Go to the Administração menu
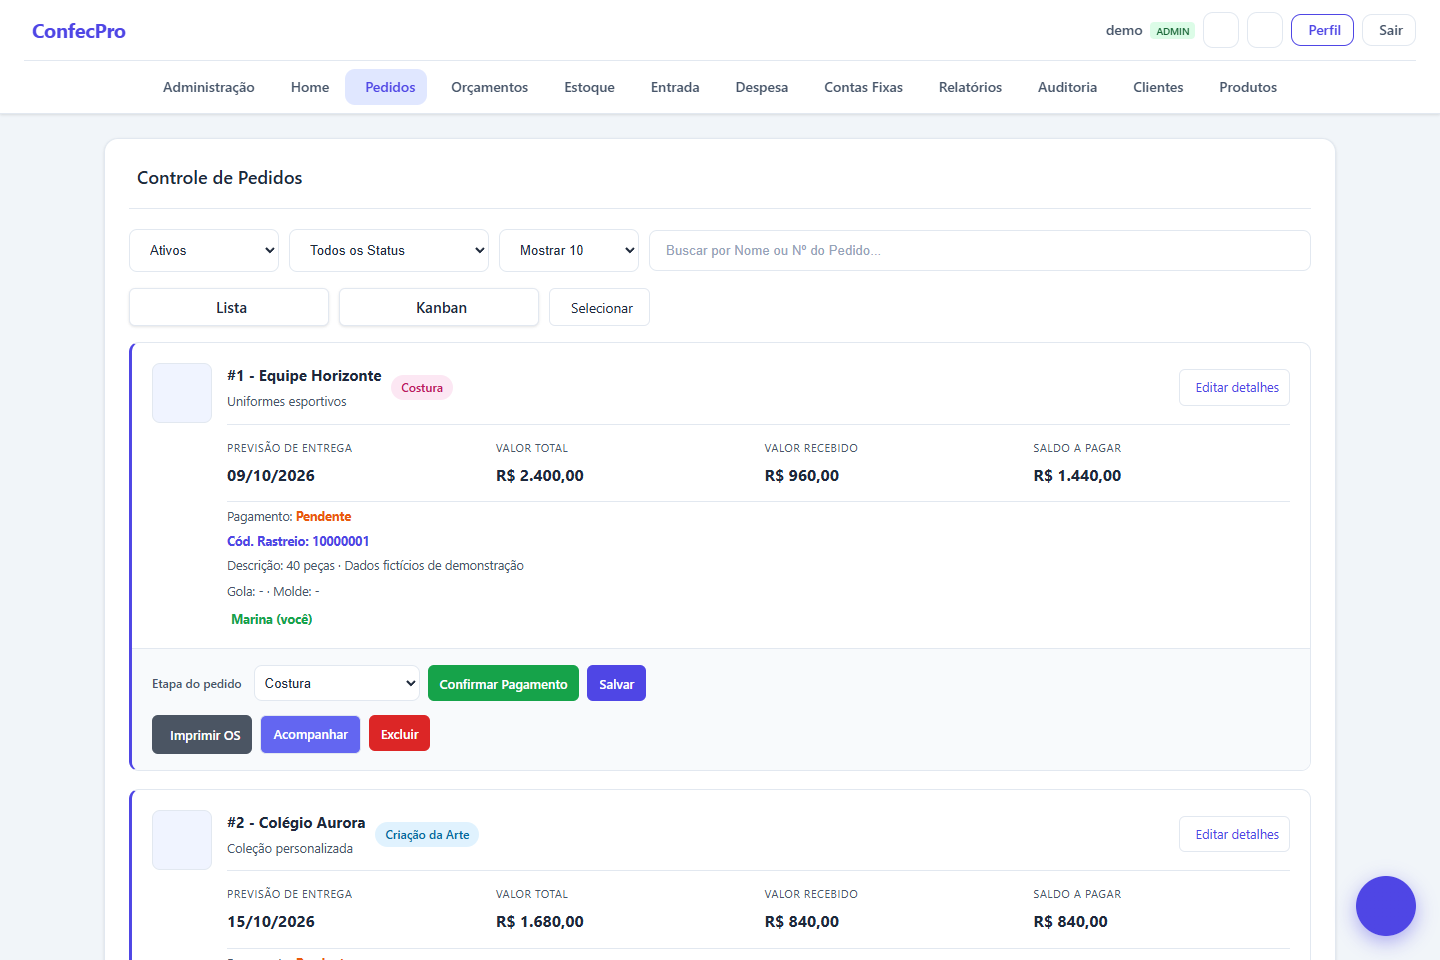This screenshot has height=960, width=1440. [209, 87]
